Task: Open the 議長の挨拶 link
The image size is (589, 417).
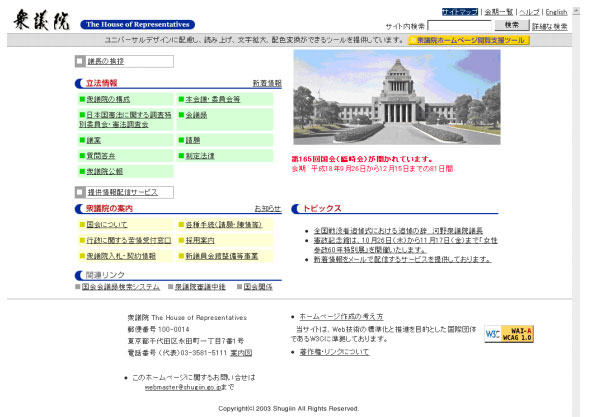Action: tap(106, 61)
